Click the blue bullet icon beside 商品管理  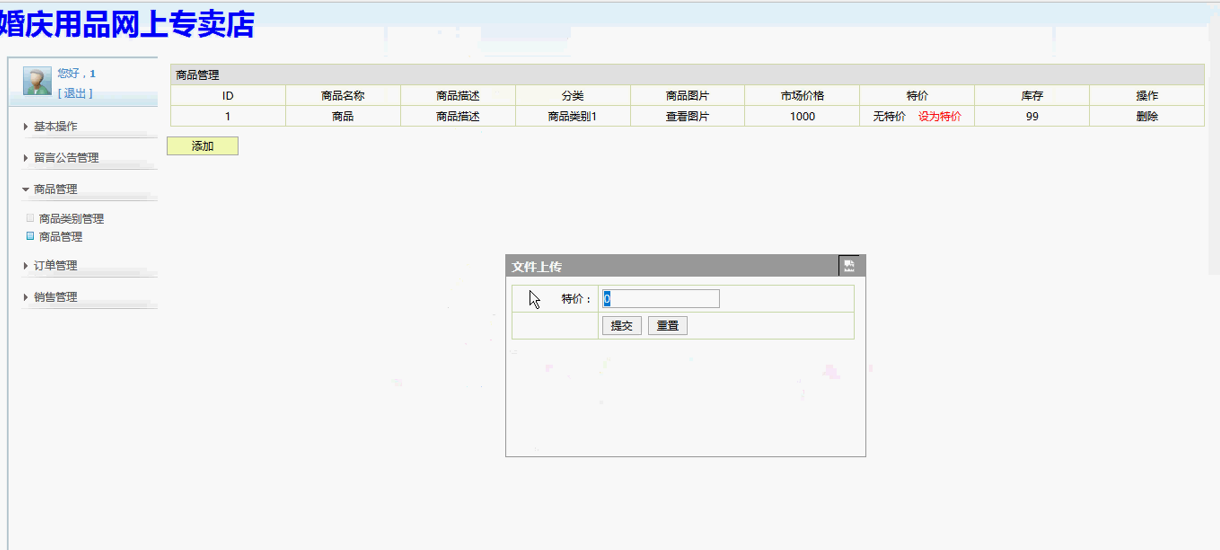click(30, 236)
